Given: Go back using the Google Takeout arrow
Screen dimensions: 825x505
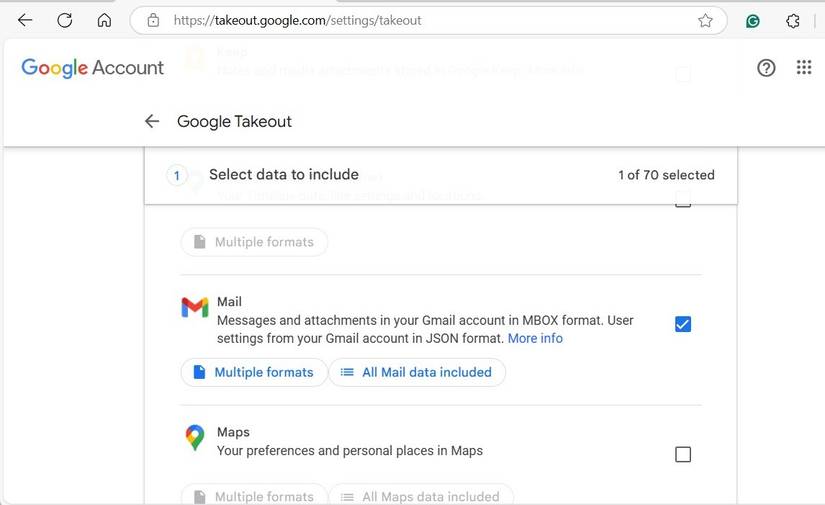Looking at the screenshot, I should click(x=152, y=121).
